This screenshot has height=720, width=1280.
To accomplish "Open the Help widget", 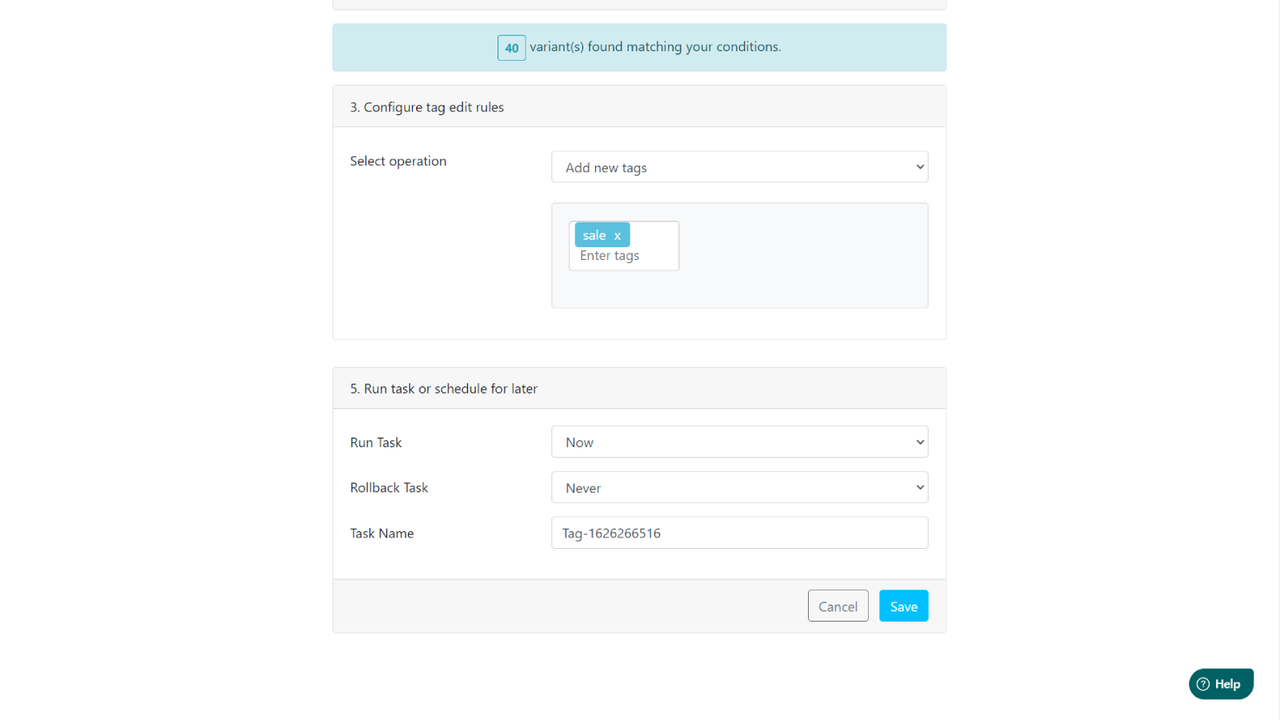I will pyautogui.click(x=1221, y=684).
